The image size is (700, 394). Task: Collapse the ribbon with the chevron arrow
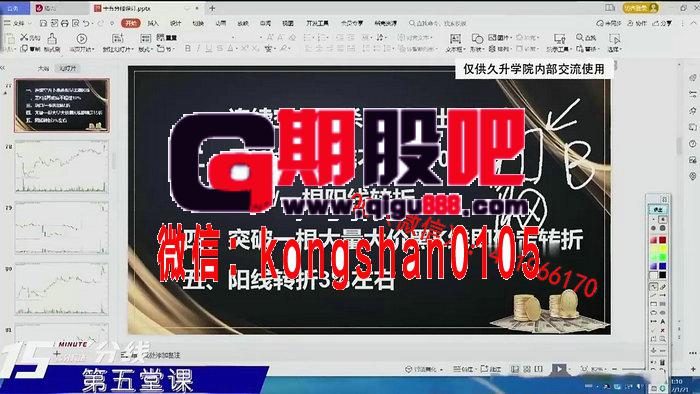click(692, 23)
